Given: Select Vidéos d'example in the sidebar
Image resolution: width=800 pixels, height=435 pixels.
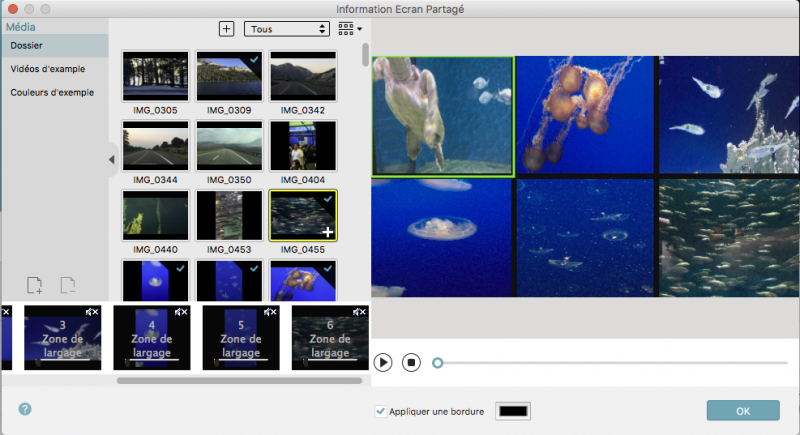Looking at the screenshot, I should 48,69.
